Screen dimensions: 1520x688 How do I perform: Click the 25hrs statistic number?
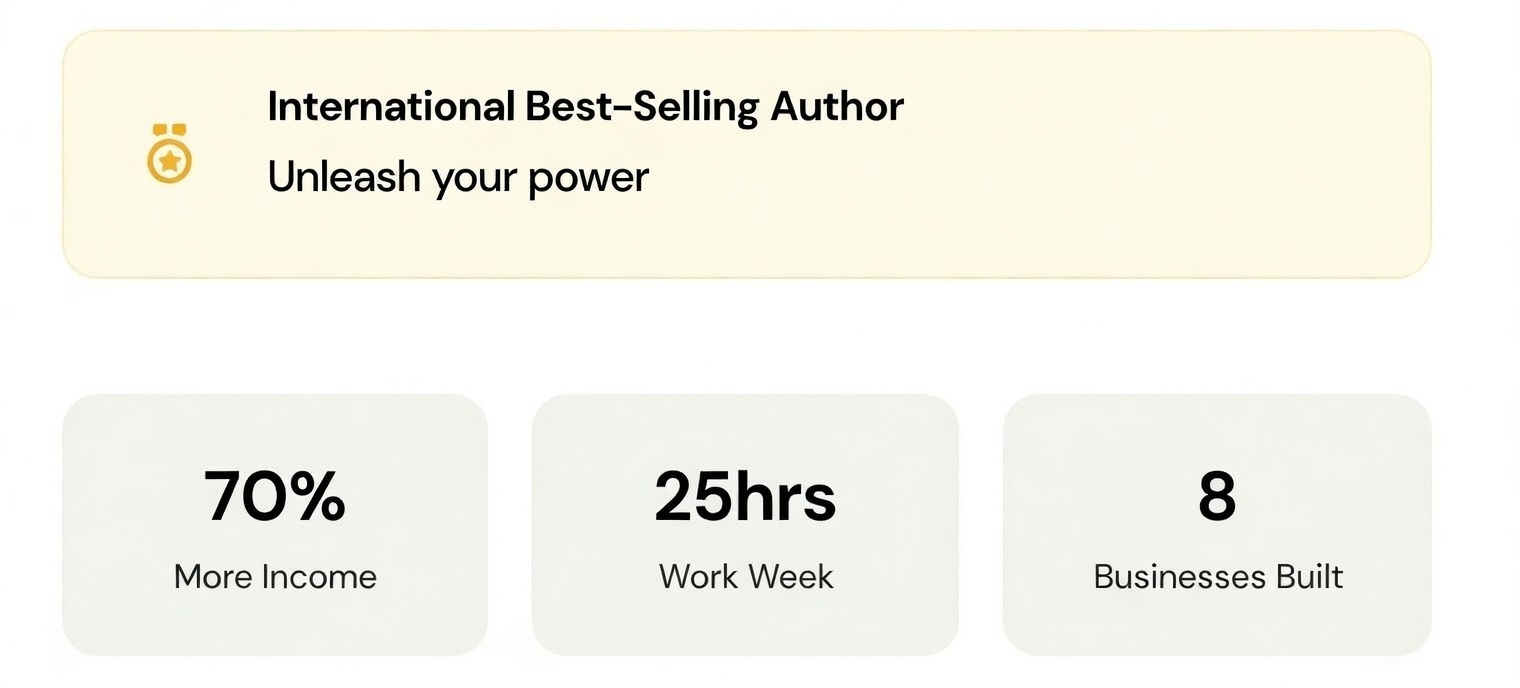pyautogui.click(x=745, y=496)
